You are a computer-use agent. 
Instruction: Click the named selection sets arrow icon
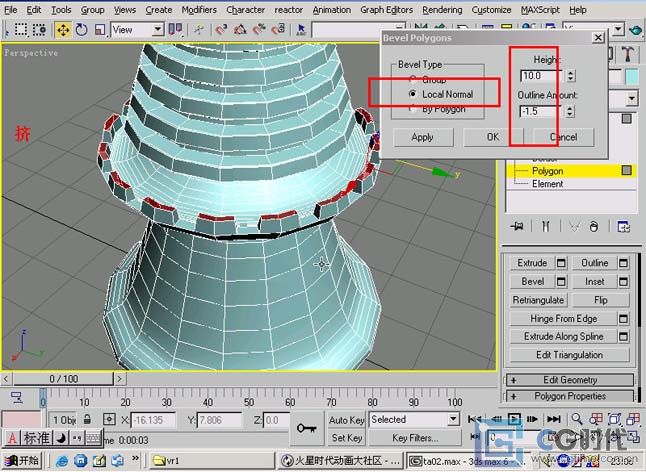coord(301,30)
